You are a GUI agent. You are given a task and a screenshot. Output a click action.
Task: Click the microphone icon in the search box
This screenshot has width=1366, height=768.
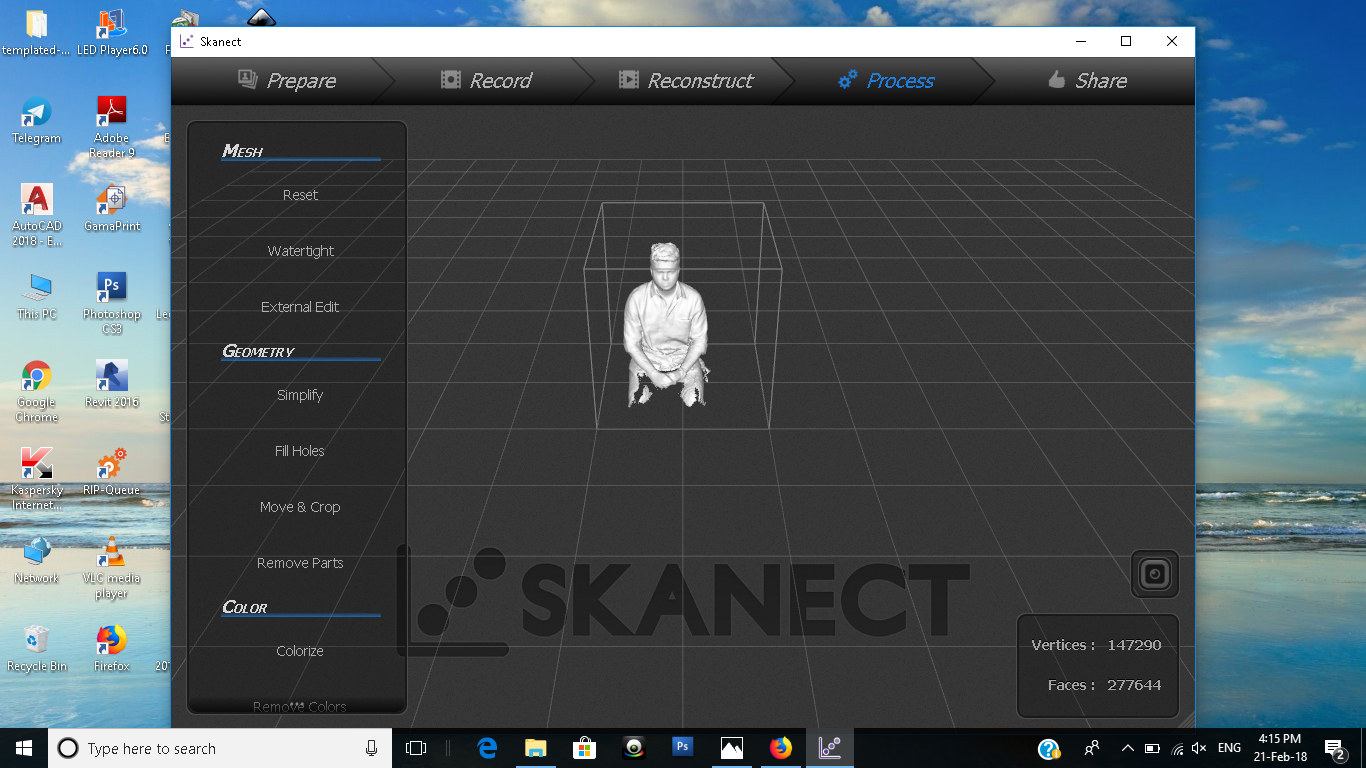(x=371, y=748)
